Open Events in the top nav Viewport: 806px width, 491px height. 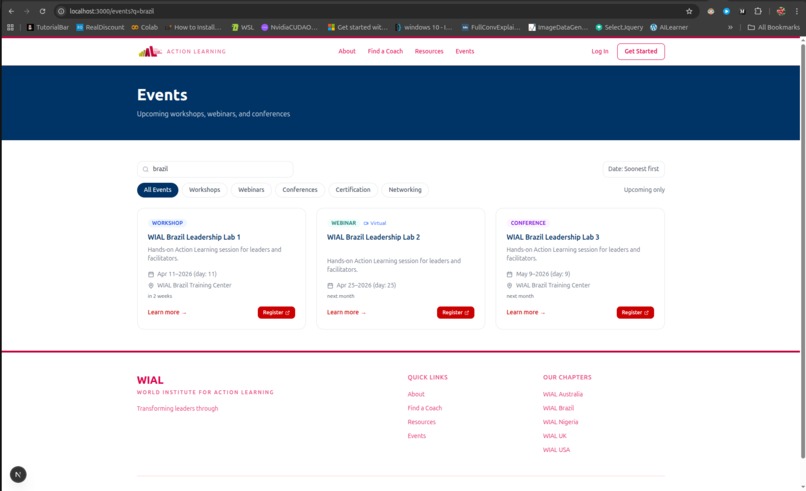tap(465, 51)
